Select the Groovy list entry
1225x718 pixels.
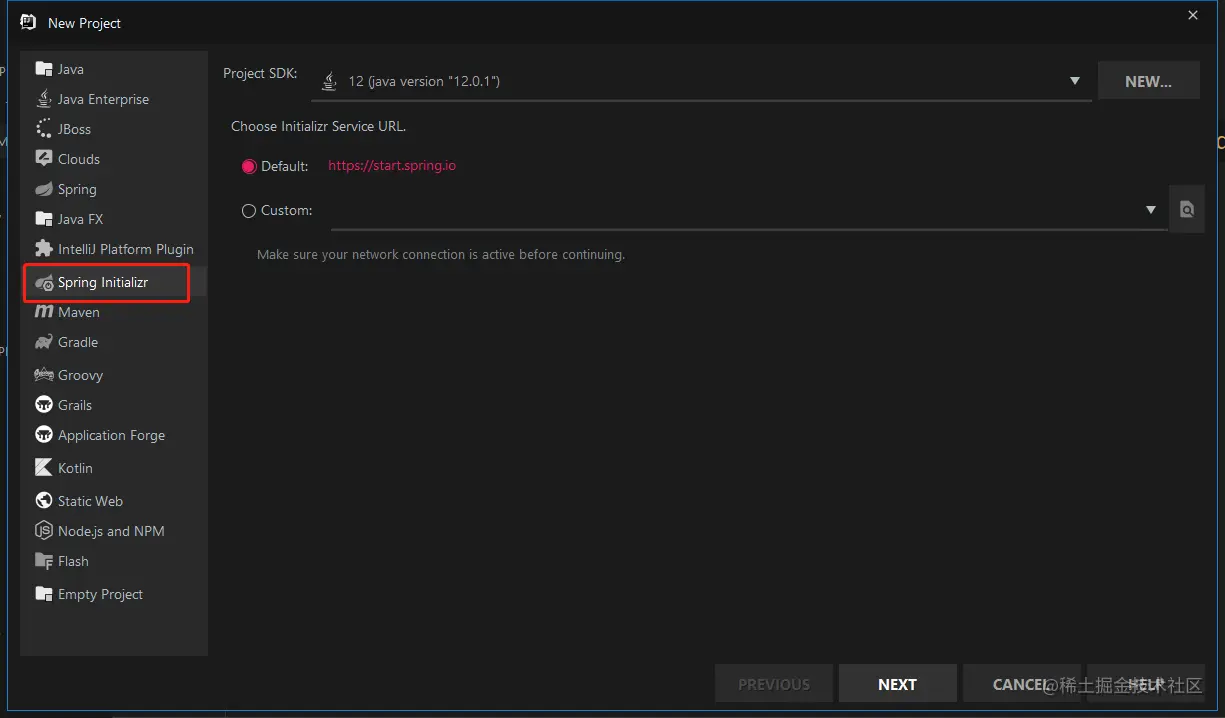click(114, 375)
